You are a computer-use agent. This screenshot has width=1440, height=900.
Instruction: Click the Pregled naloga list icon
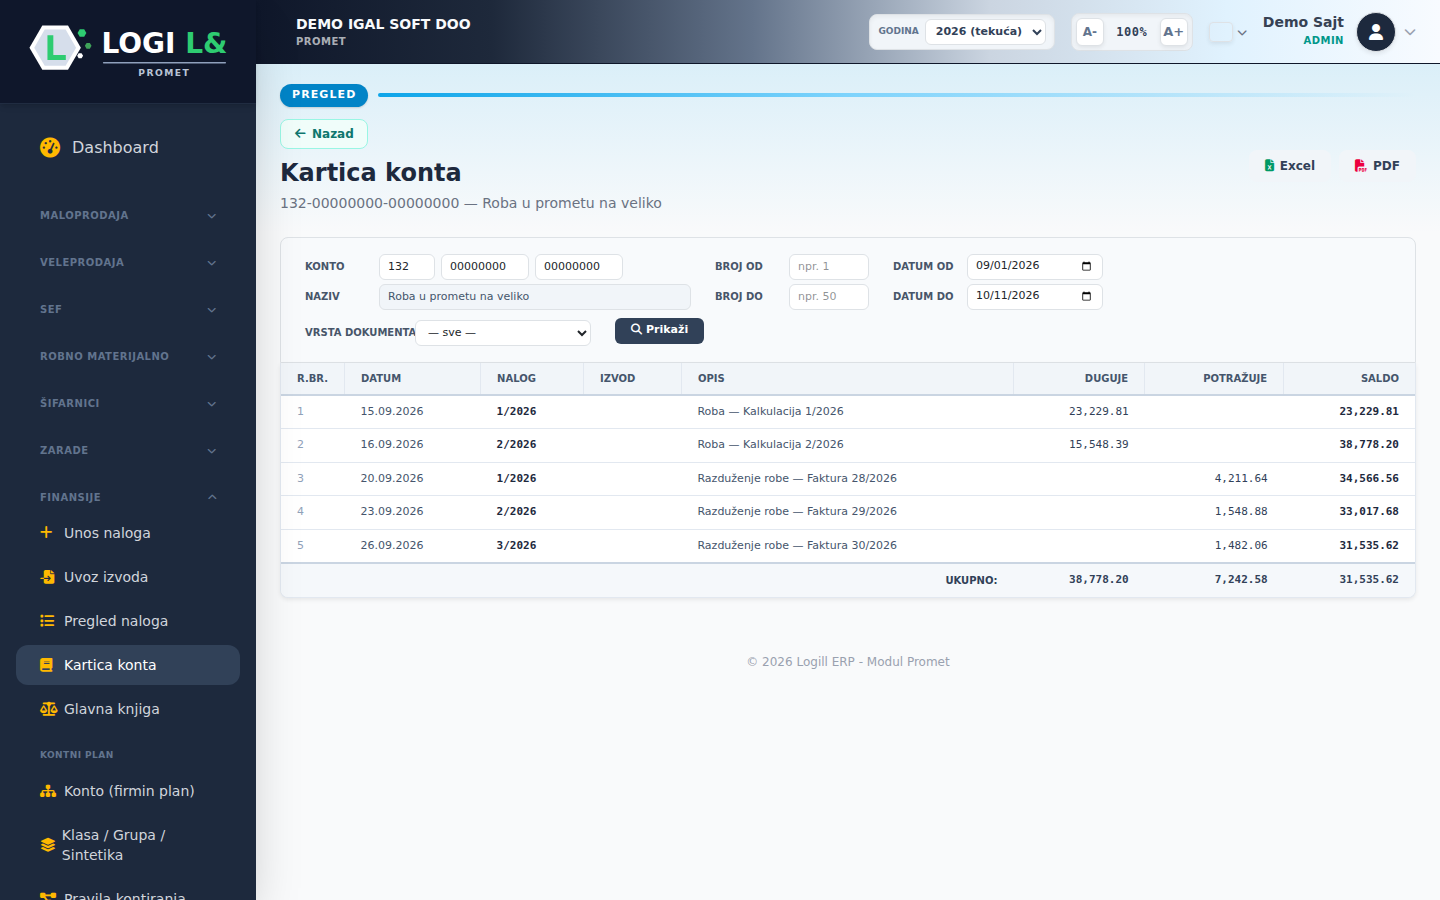(x=47, y=621)
